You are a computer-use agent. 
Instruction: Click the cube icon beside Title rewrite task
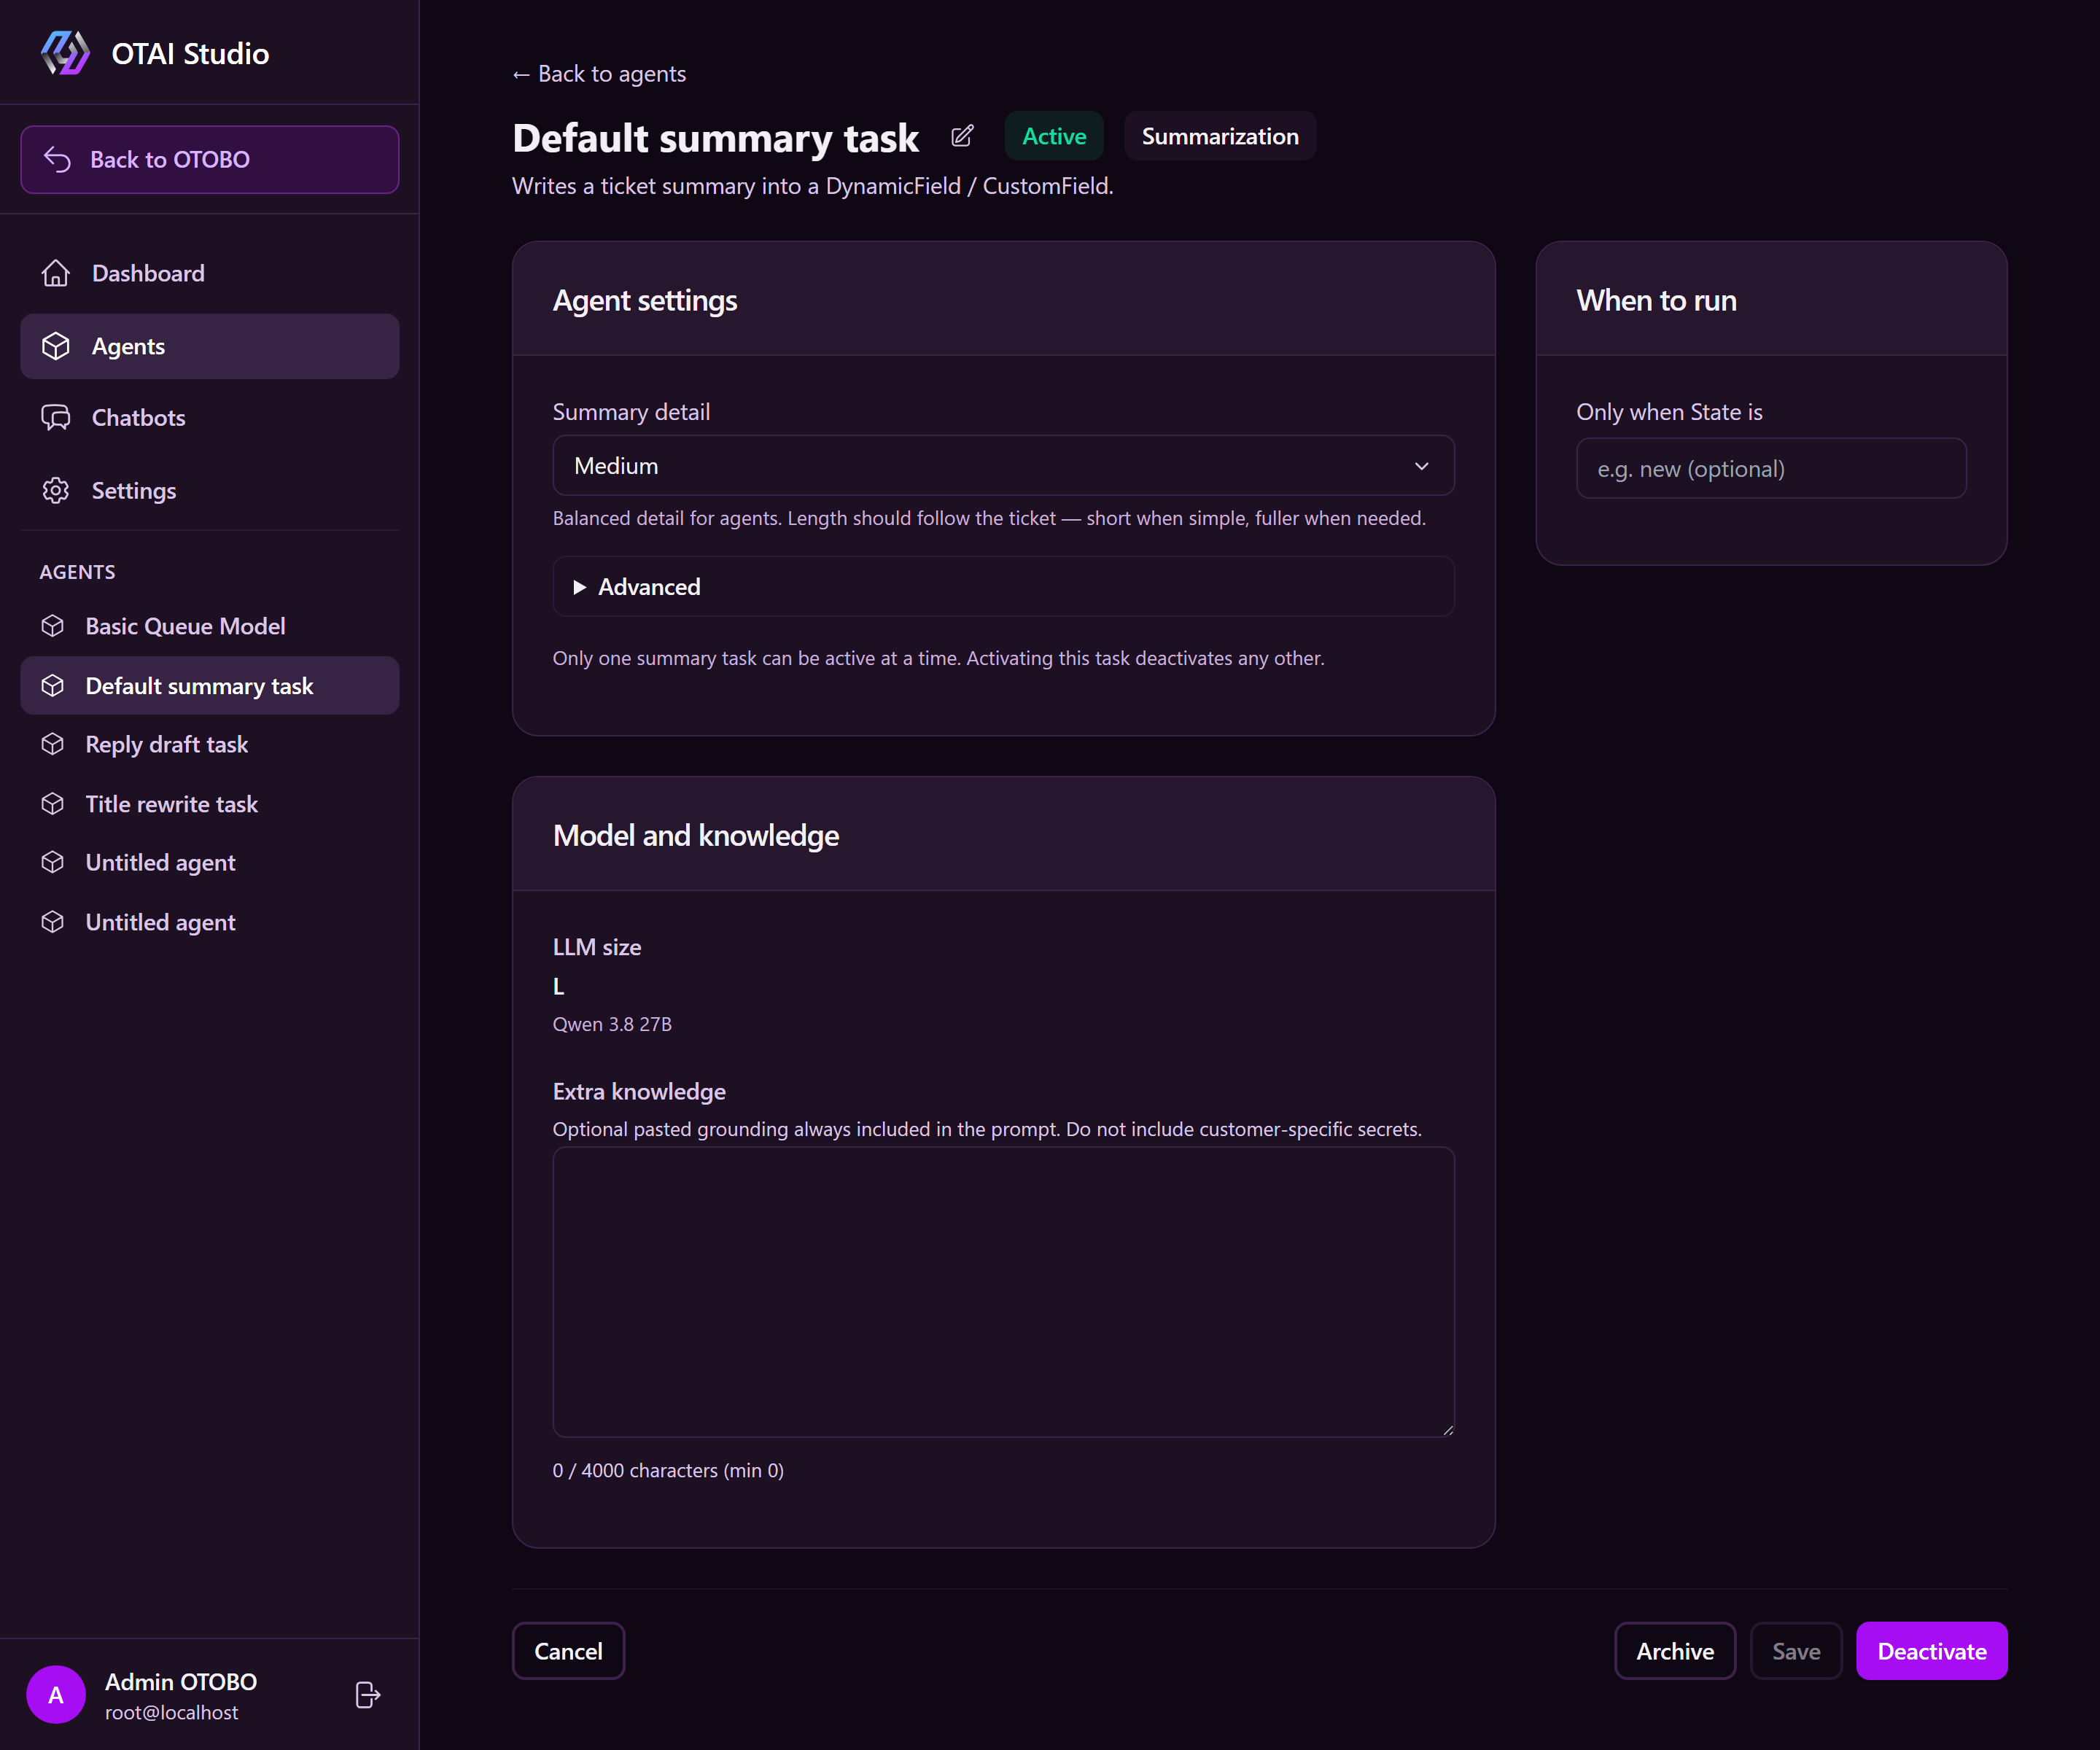pos(53,804)
